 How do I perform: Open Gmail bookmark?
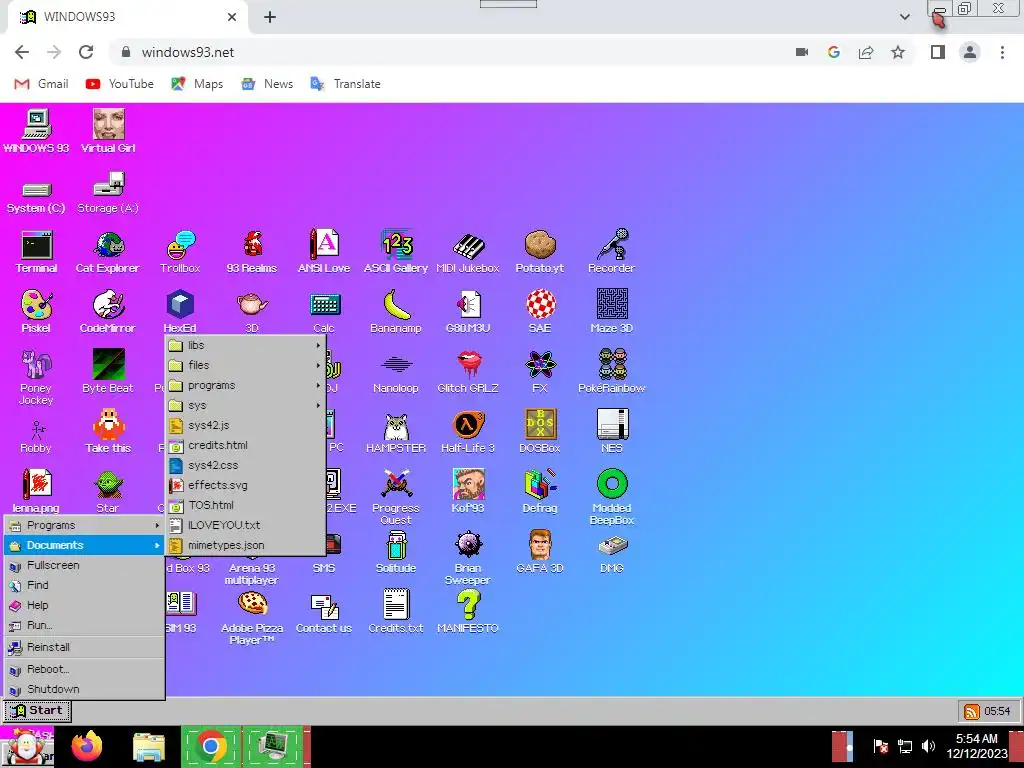pos(41,84)
